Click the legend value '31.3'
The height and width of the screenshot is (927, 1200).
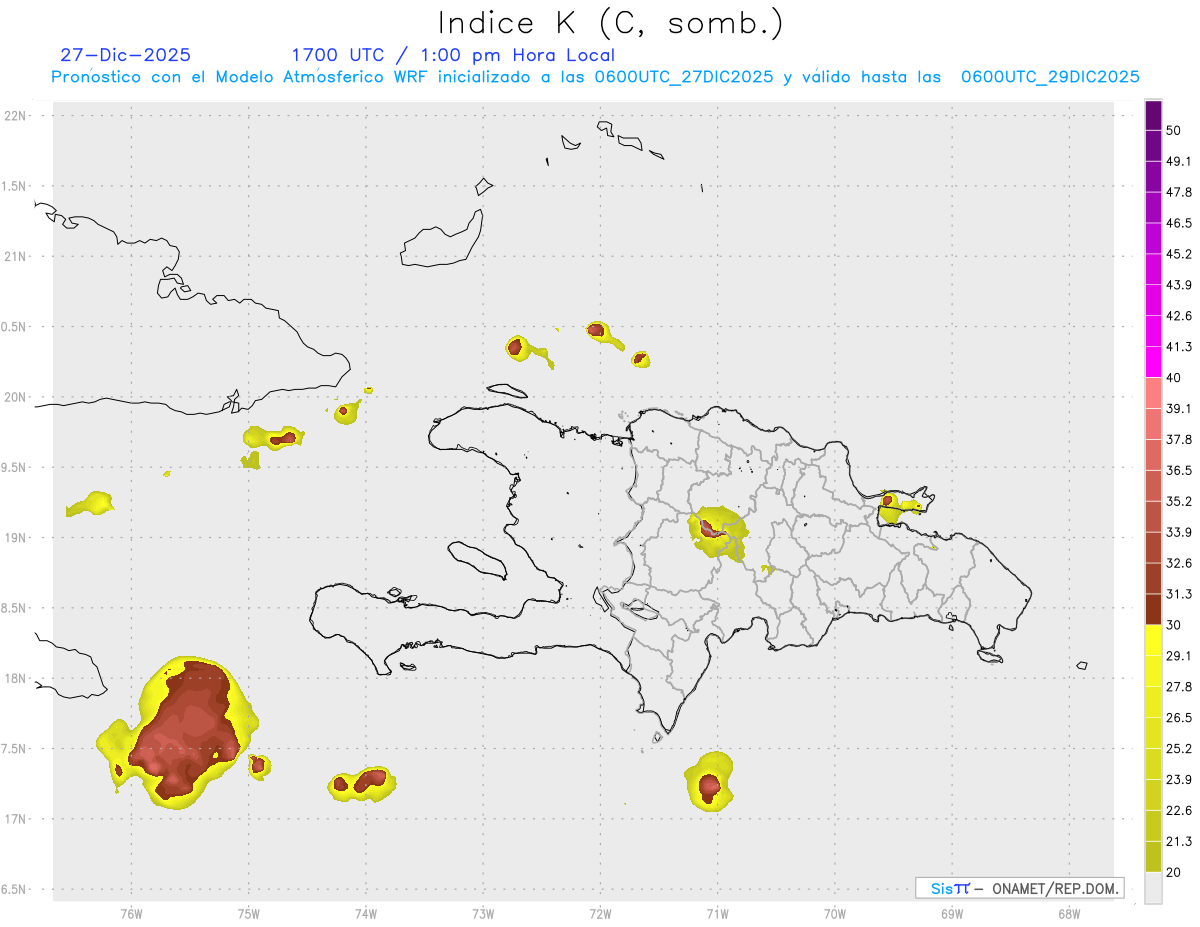(x=1179, y=594)
